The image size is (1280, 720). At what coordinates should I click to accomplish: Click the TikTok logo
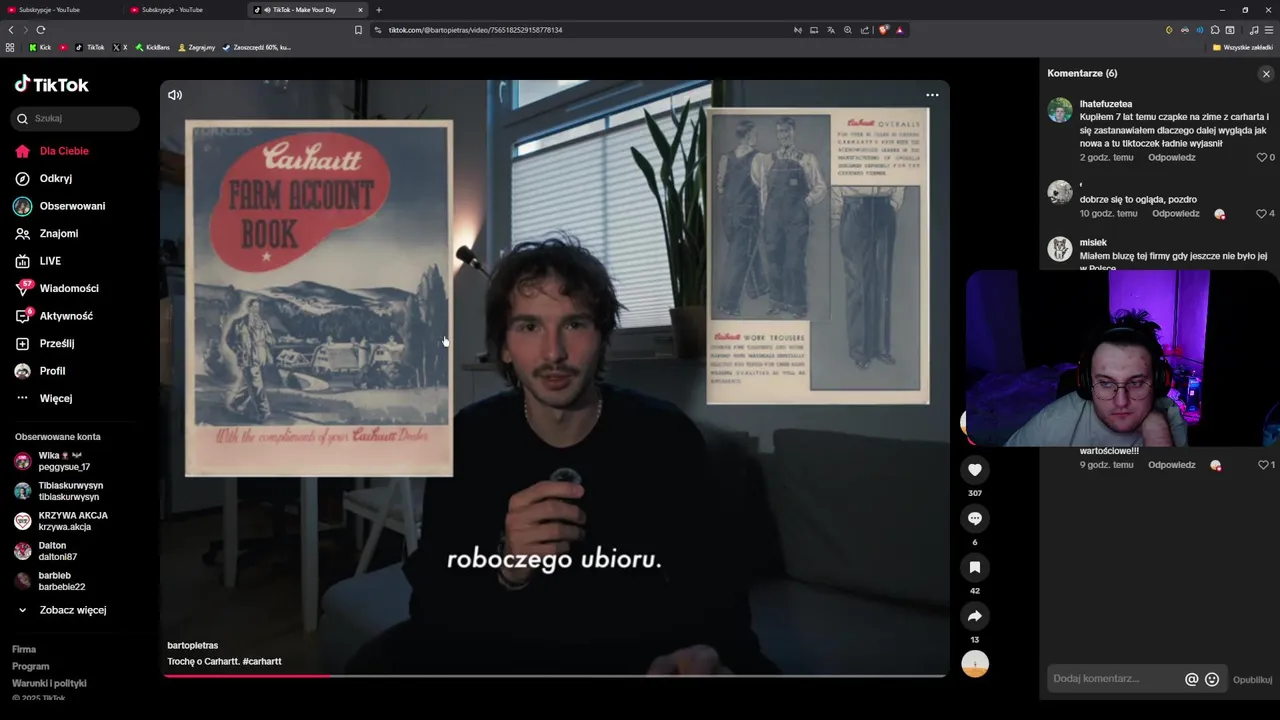[52, 85]
